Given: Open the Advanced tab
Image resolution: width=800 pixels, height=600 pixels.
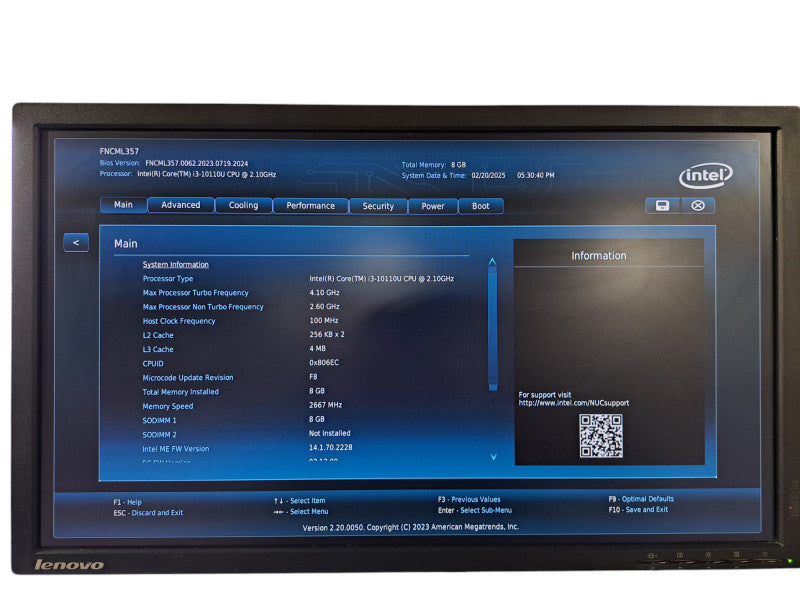Looking at the screenshot, I should click(181, 205).
